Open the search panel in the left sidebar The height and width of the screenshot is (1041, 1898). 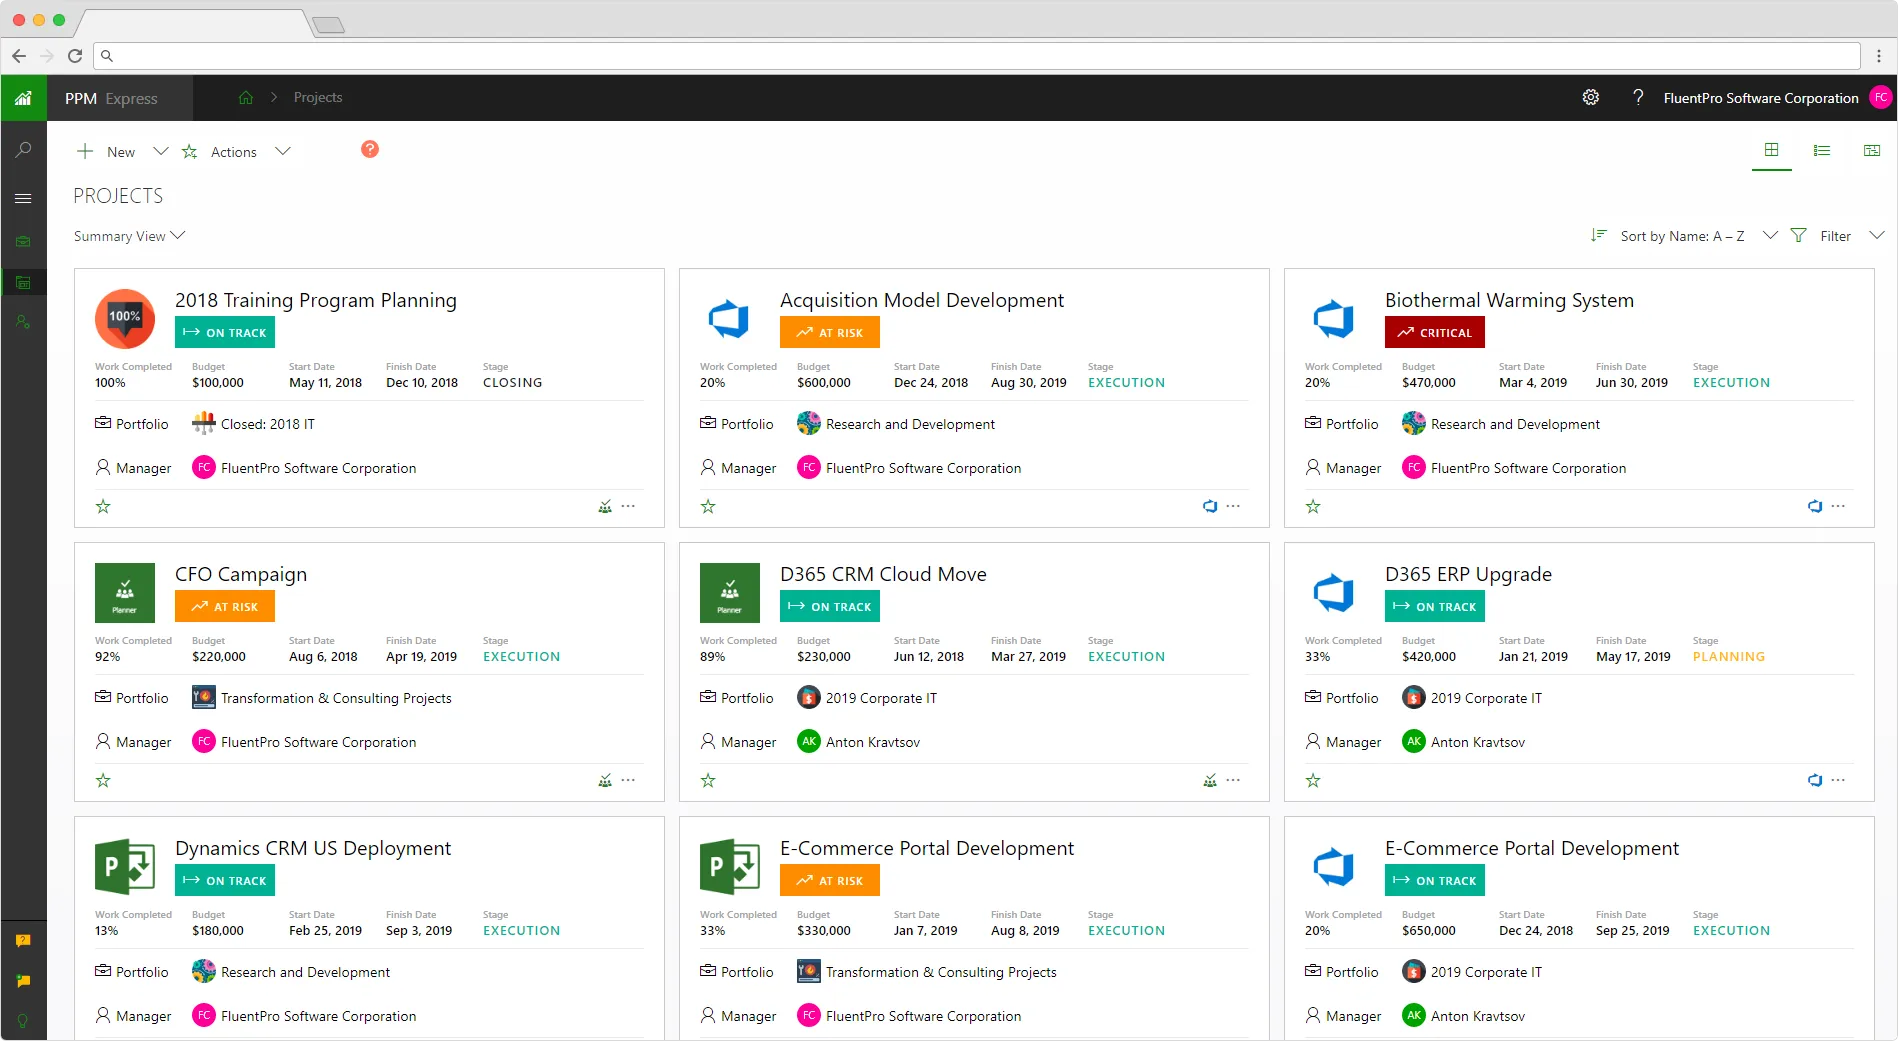[23, 149]
